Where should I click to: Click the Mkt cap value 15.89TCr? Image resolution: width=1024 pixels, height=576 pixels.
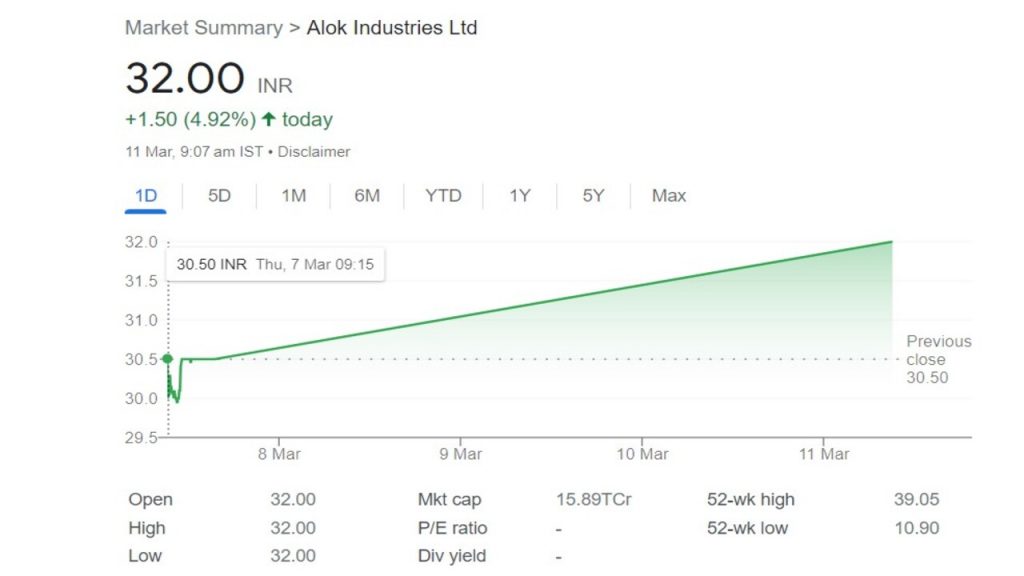[x=594, y=500]
